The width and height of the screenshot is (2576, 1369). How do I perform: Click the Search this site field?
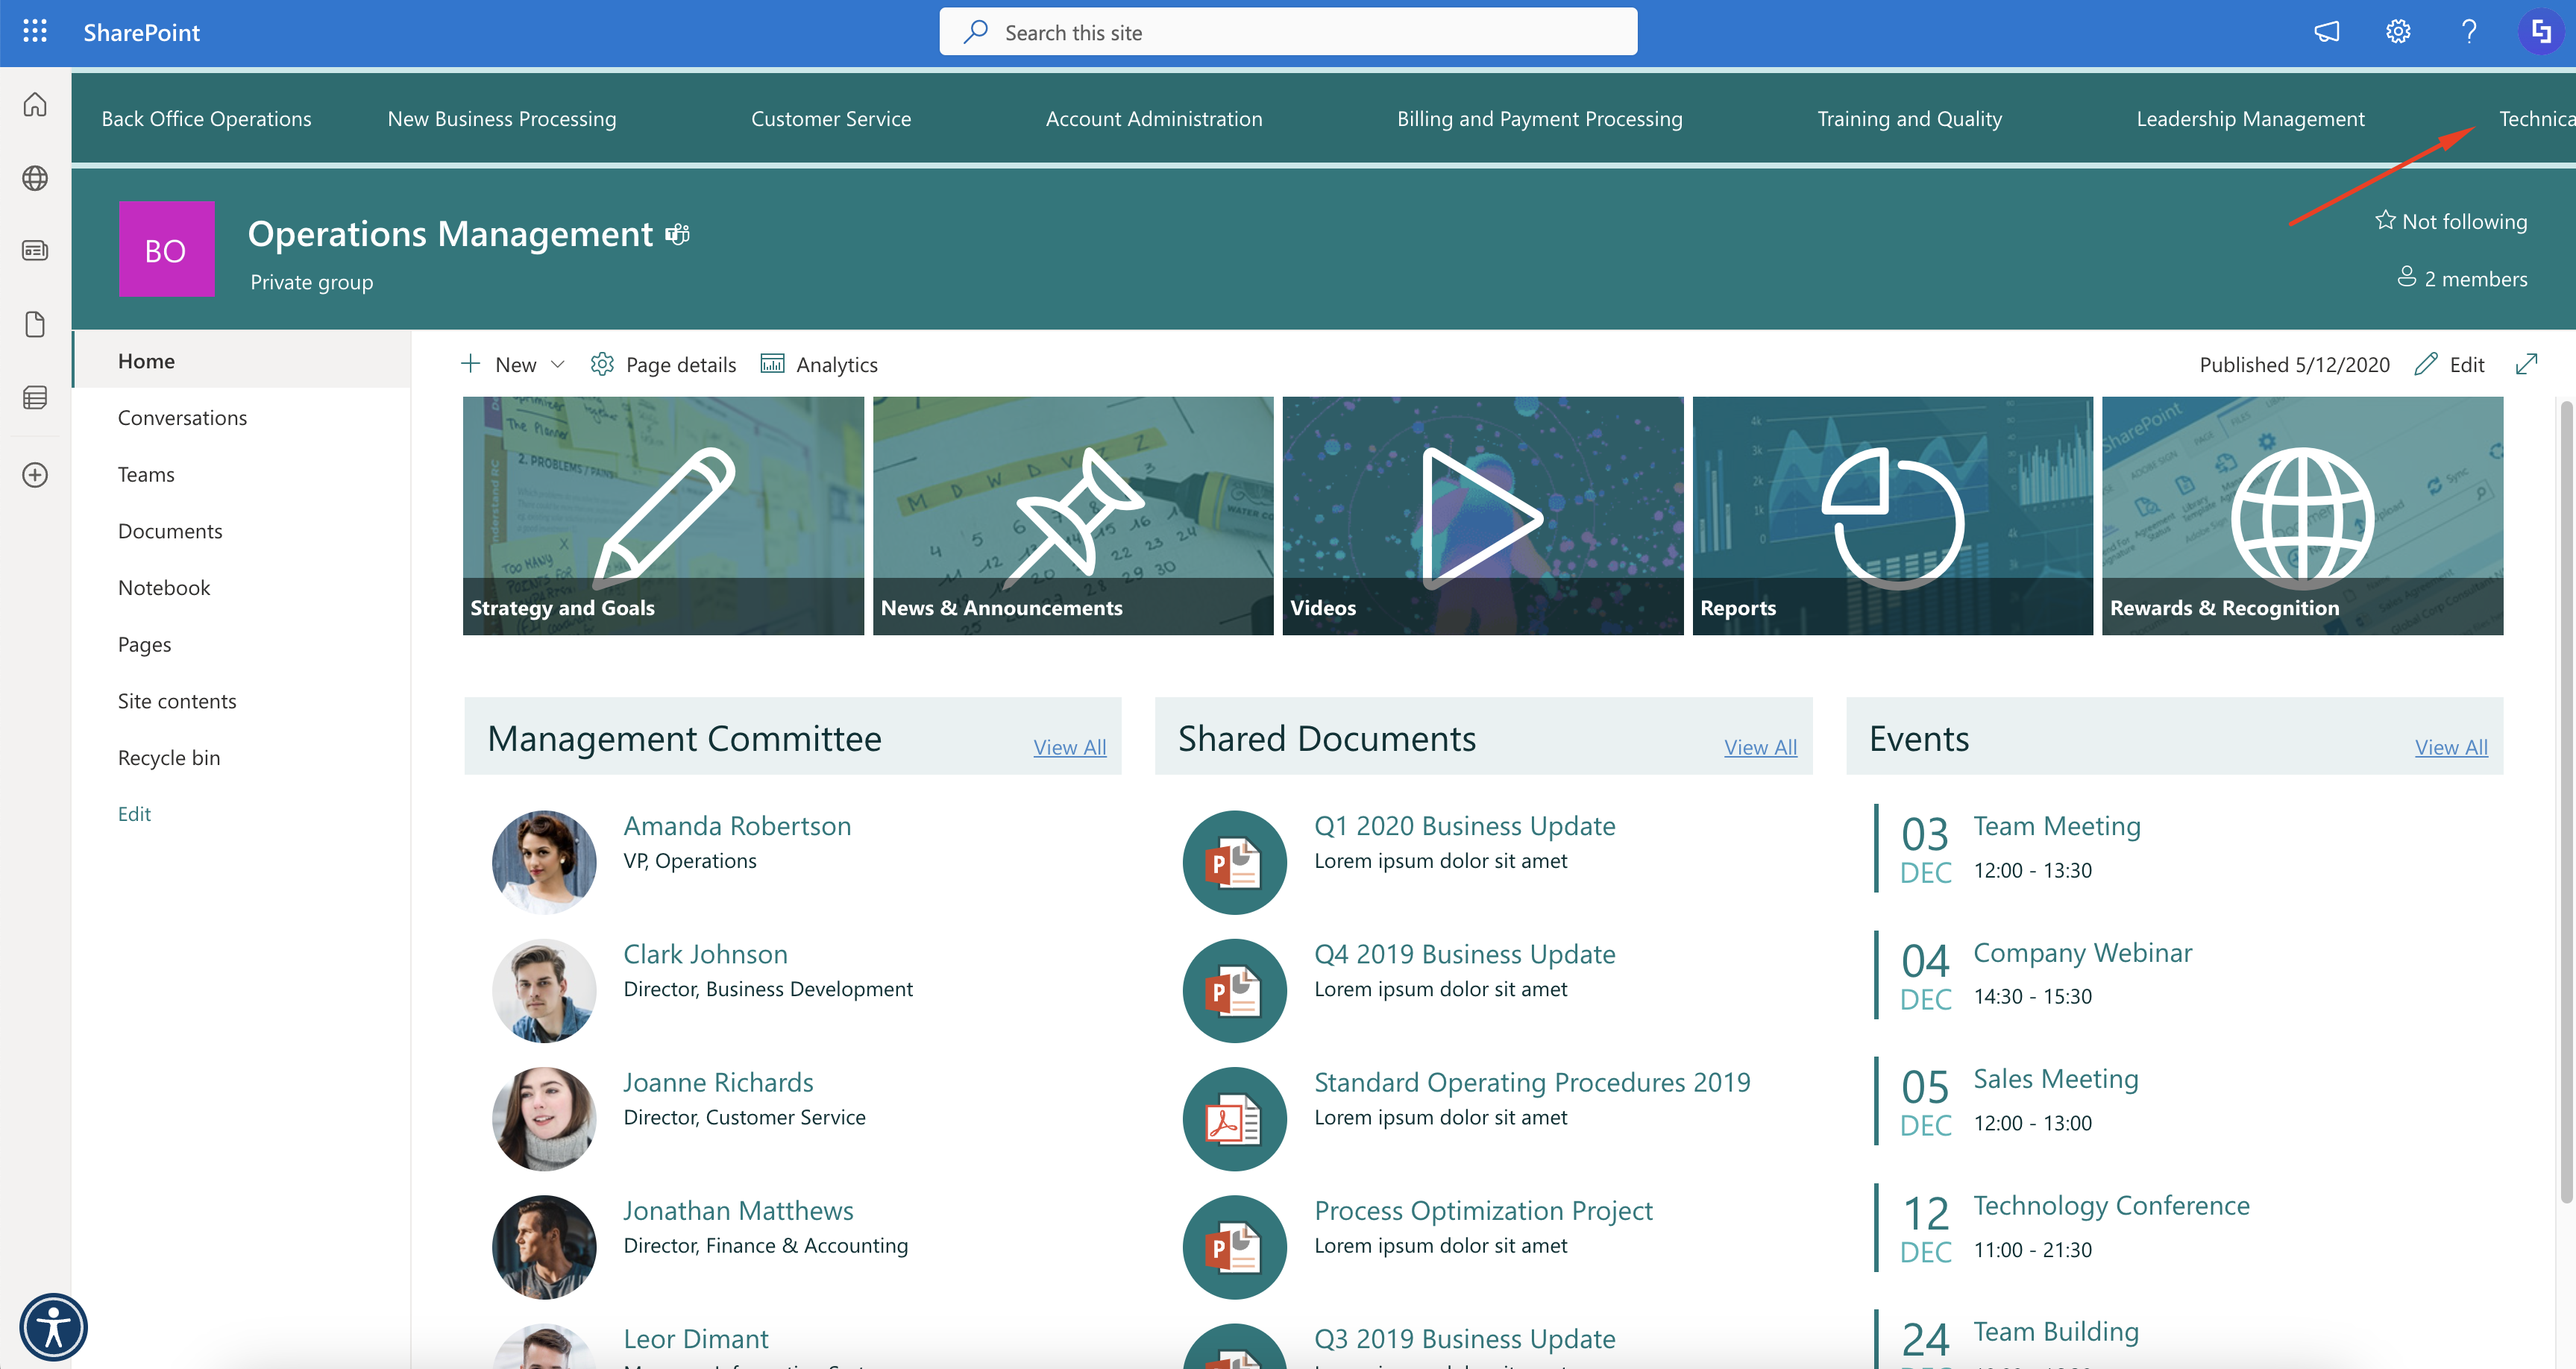tap(1288, 32)
